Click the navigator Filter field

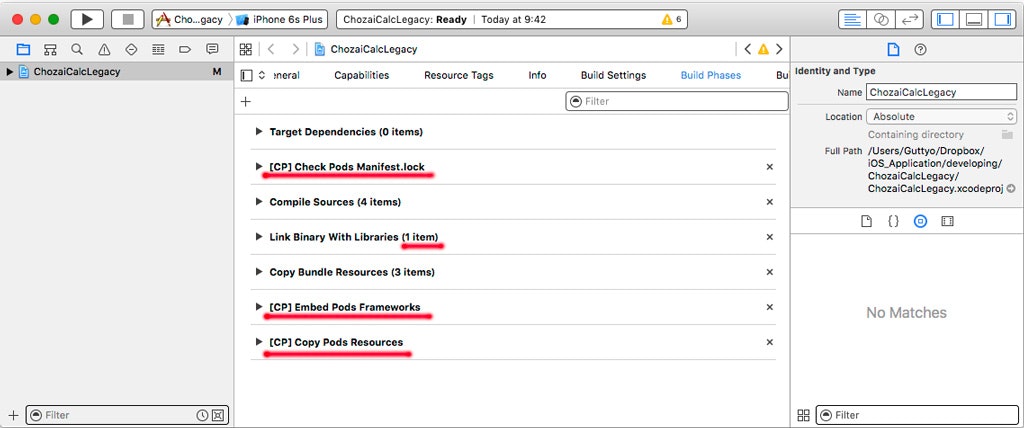coord(127,415)
